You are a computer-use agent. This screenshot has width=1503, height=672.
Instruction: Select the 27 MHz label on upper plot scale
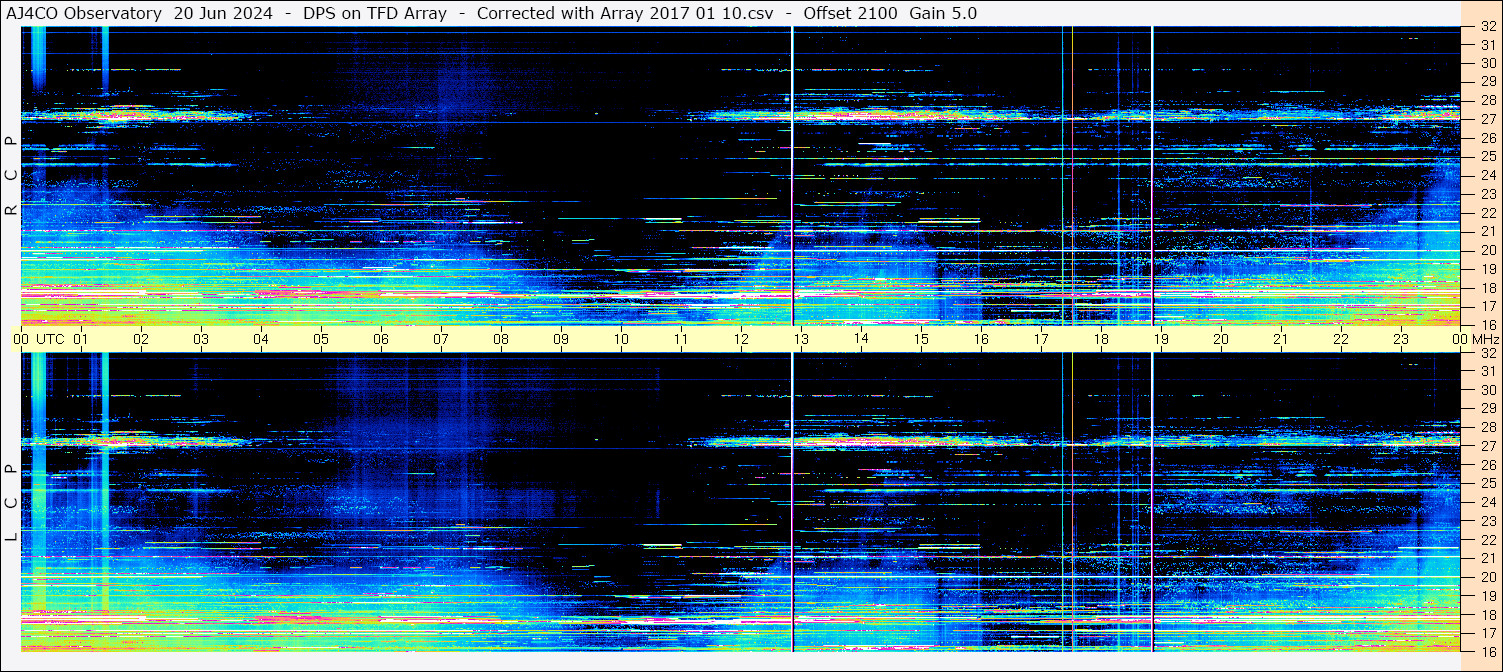1487,119
